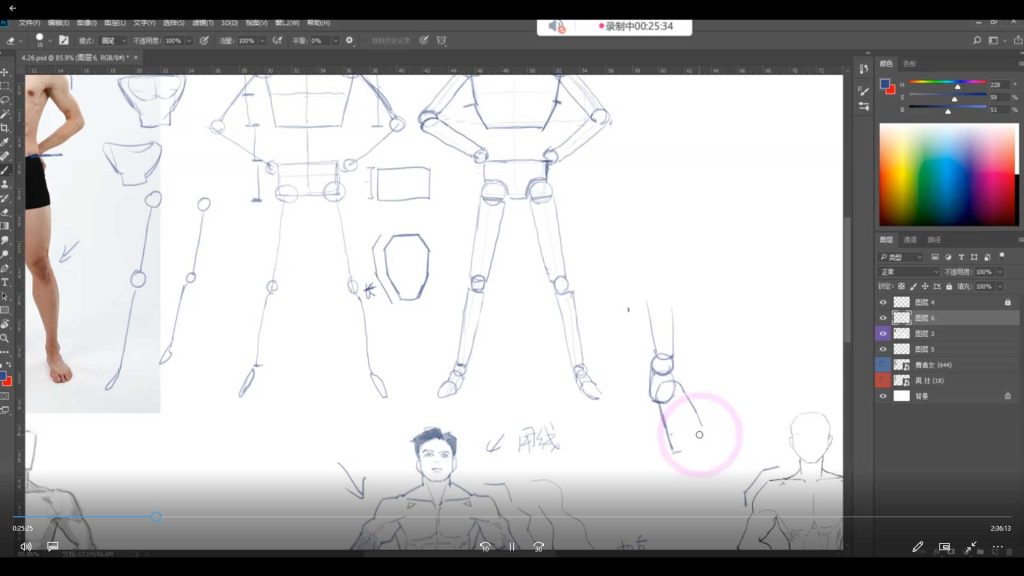Select the Type tool

5,283
